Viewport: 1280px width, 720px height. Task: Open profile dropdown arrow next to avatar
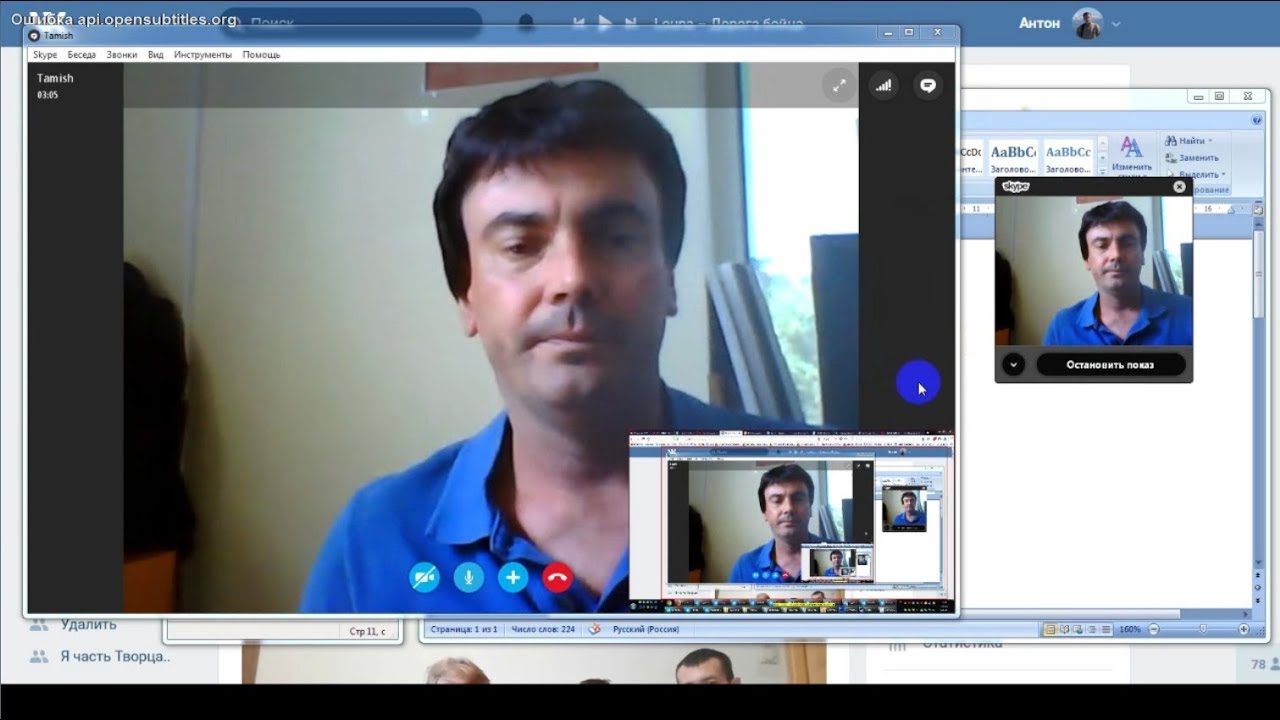pos(1116,24)
